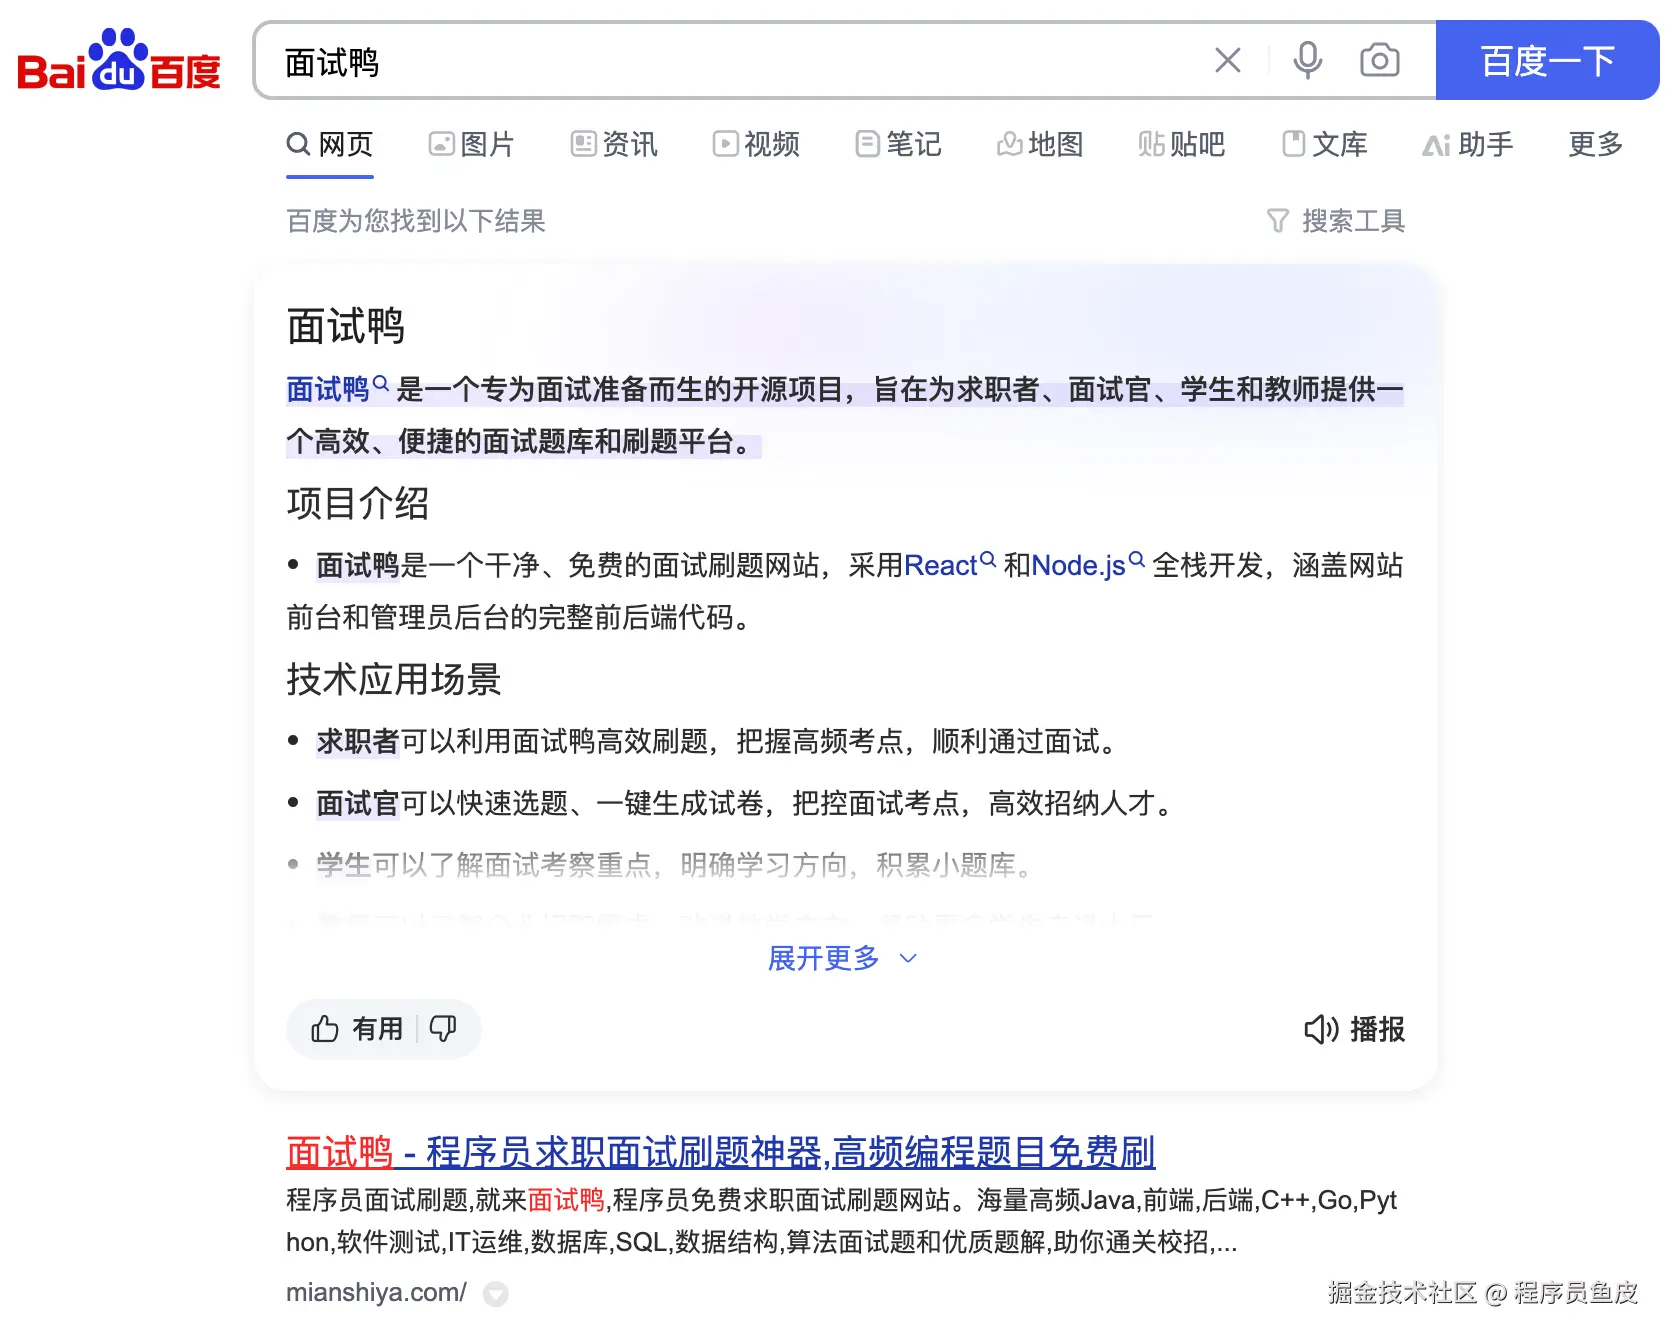Click the thumbs down icon
This screenshot has width=1672, height=1340.
(443, 1029)
